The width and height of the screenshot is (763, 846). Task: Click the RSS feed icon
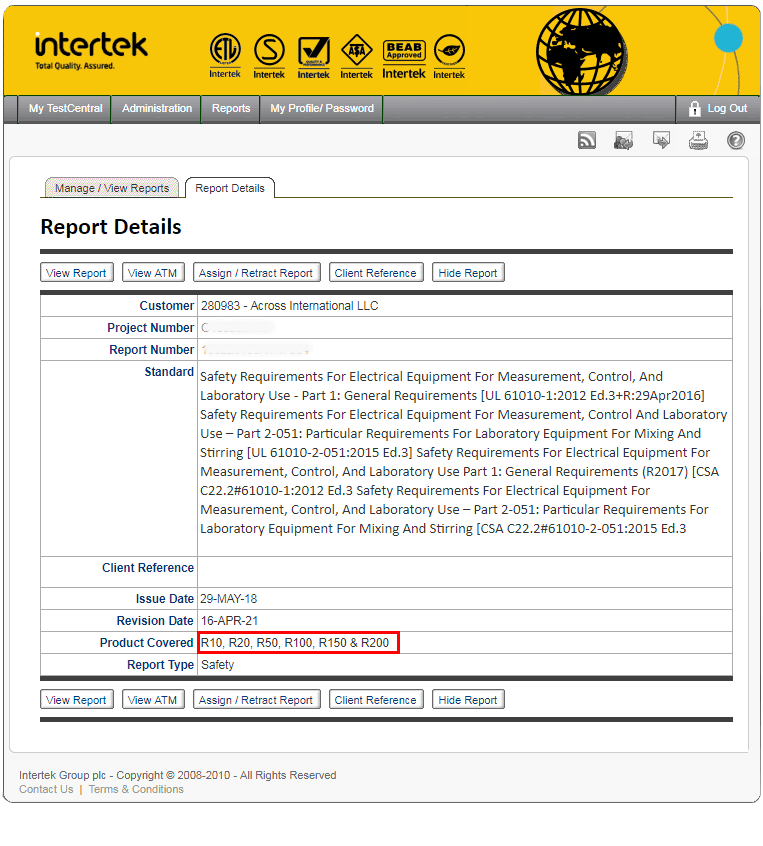(x=587, y=141)
